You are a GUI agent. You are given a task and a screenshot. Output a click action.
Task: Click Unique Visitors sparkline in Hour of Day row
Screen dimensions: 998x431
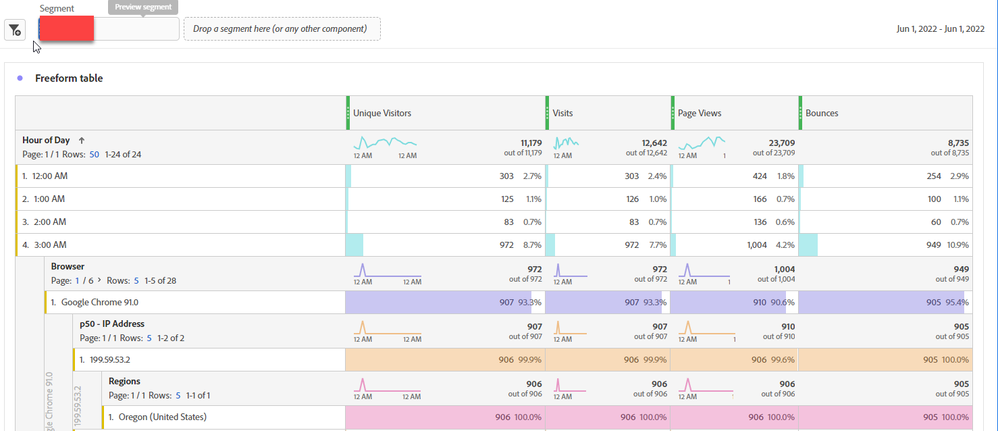385,143
